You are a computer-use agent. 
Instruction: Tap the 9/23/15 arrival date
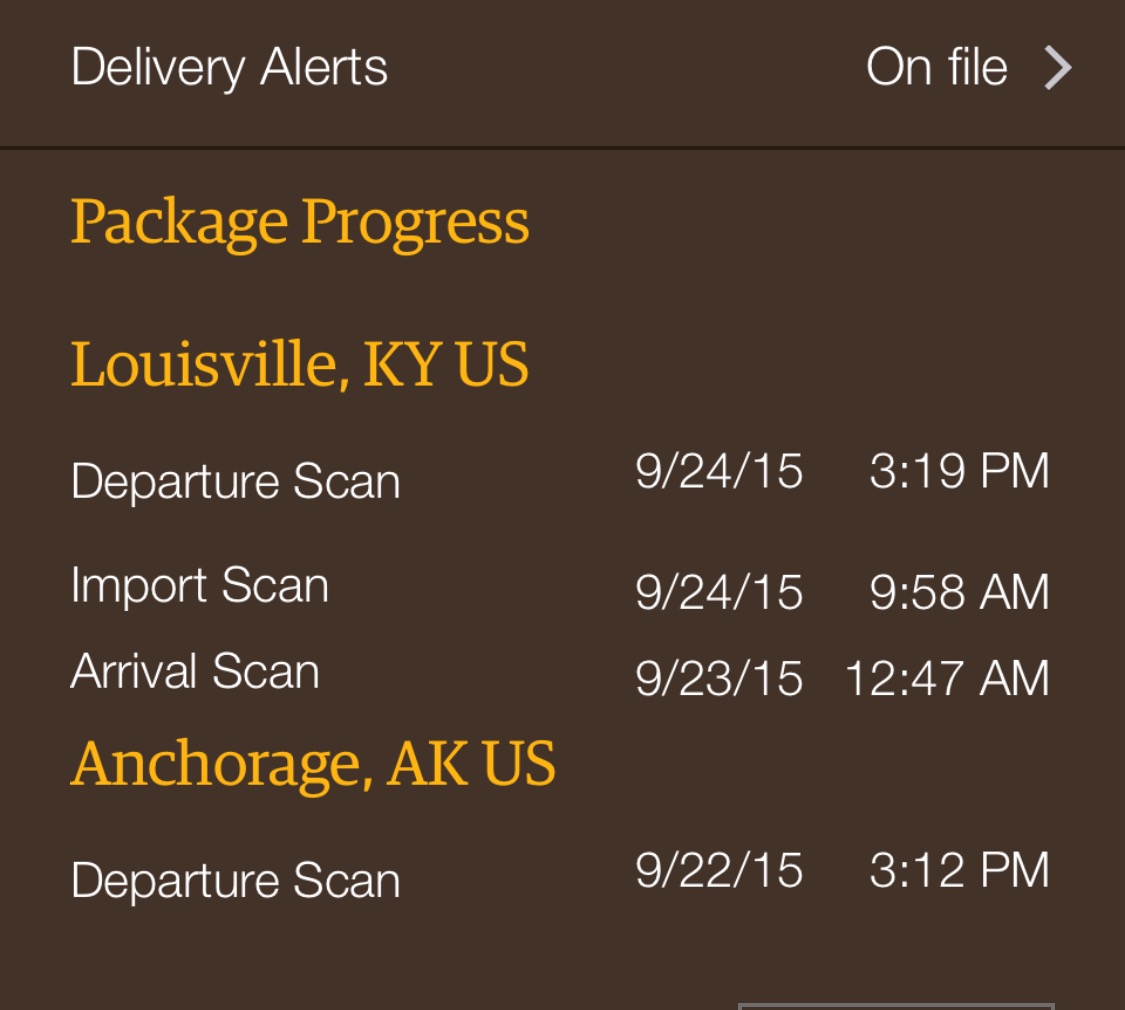coord(718,679)
